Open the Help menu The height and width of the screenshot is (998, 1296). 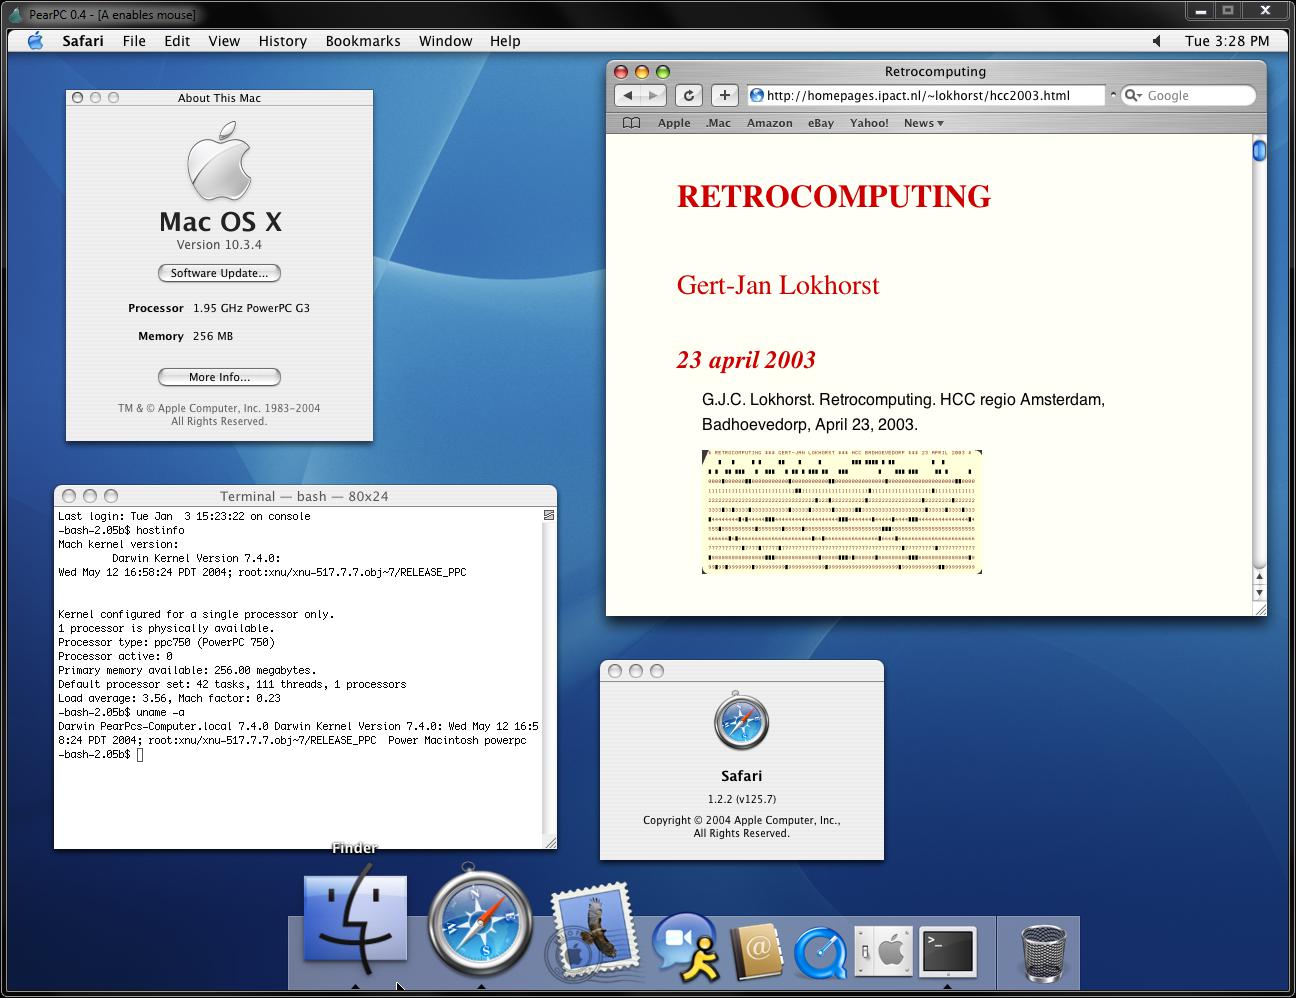pos(505,41)
